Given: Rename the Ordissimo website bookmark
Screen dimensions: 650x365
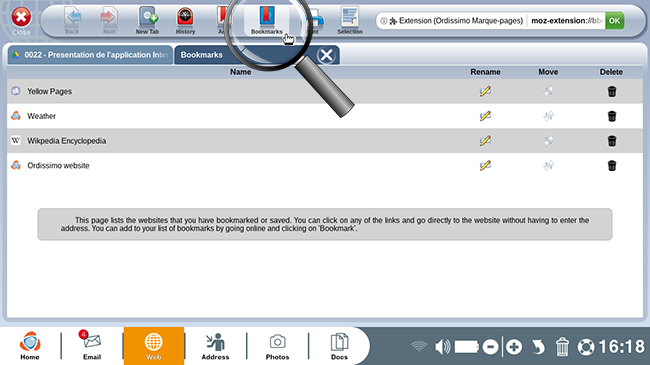Looking at the screenshot, I should 485,165.
